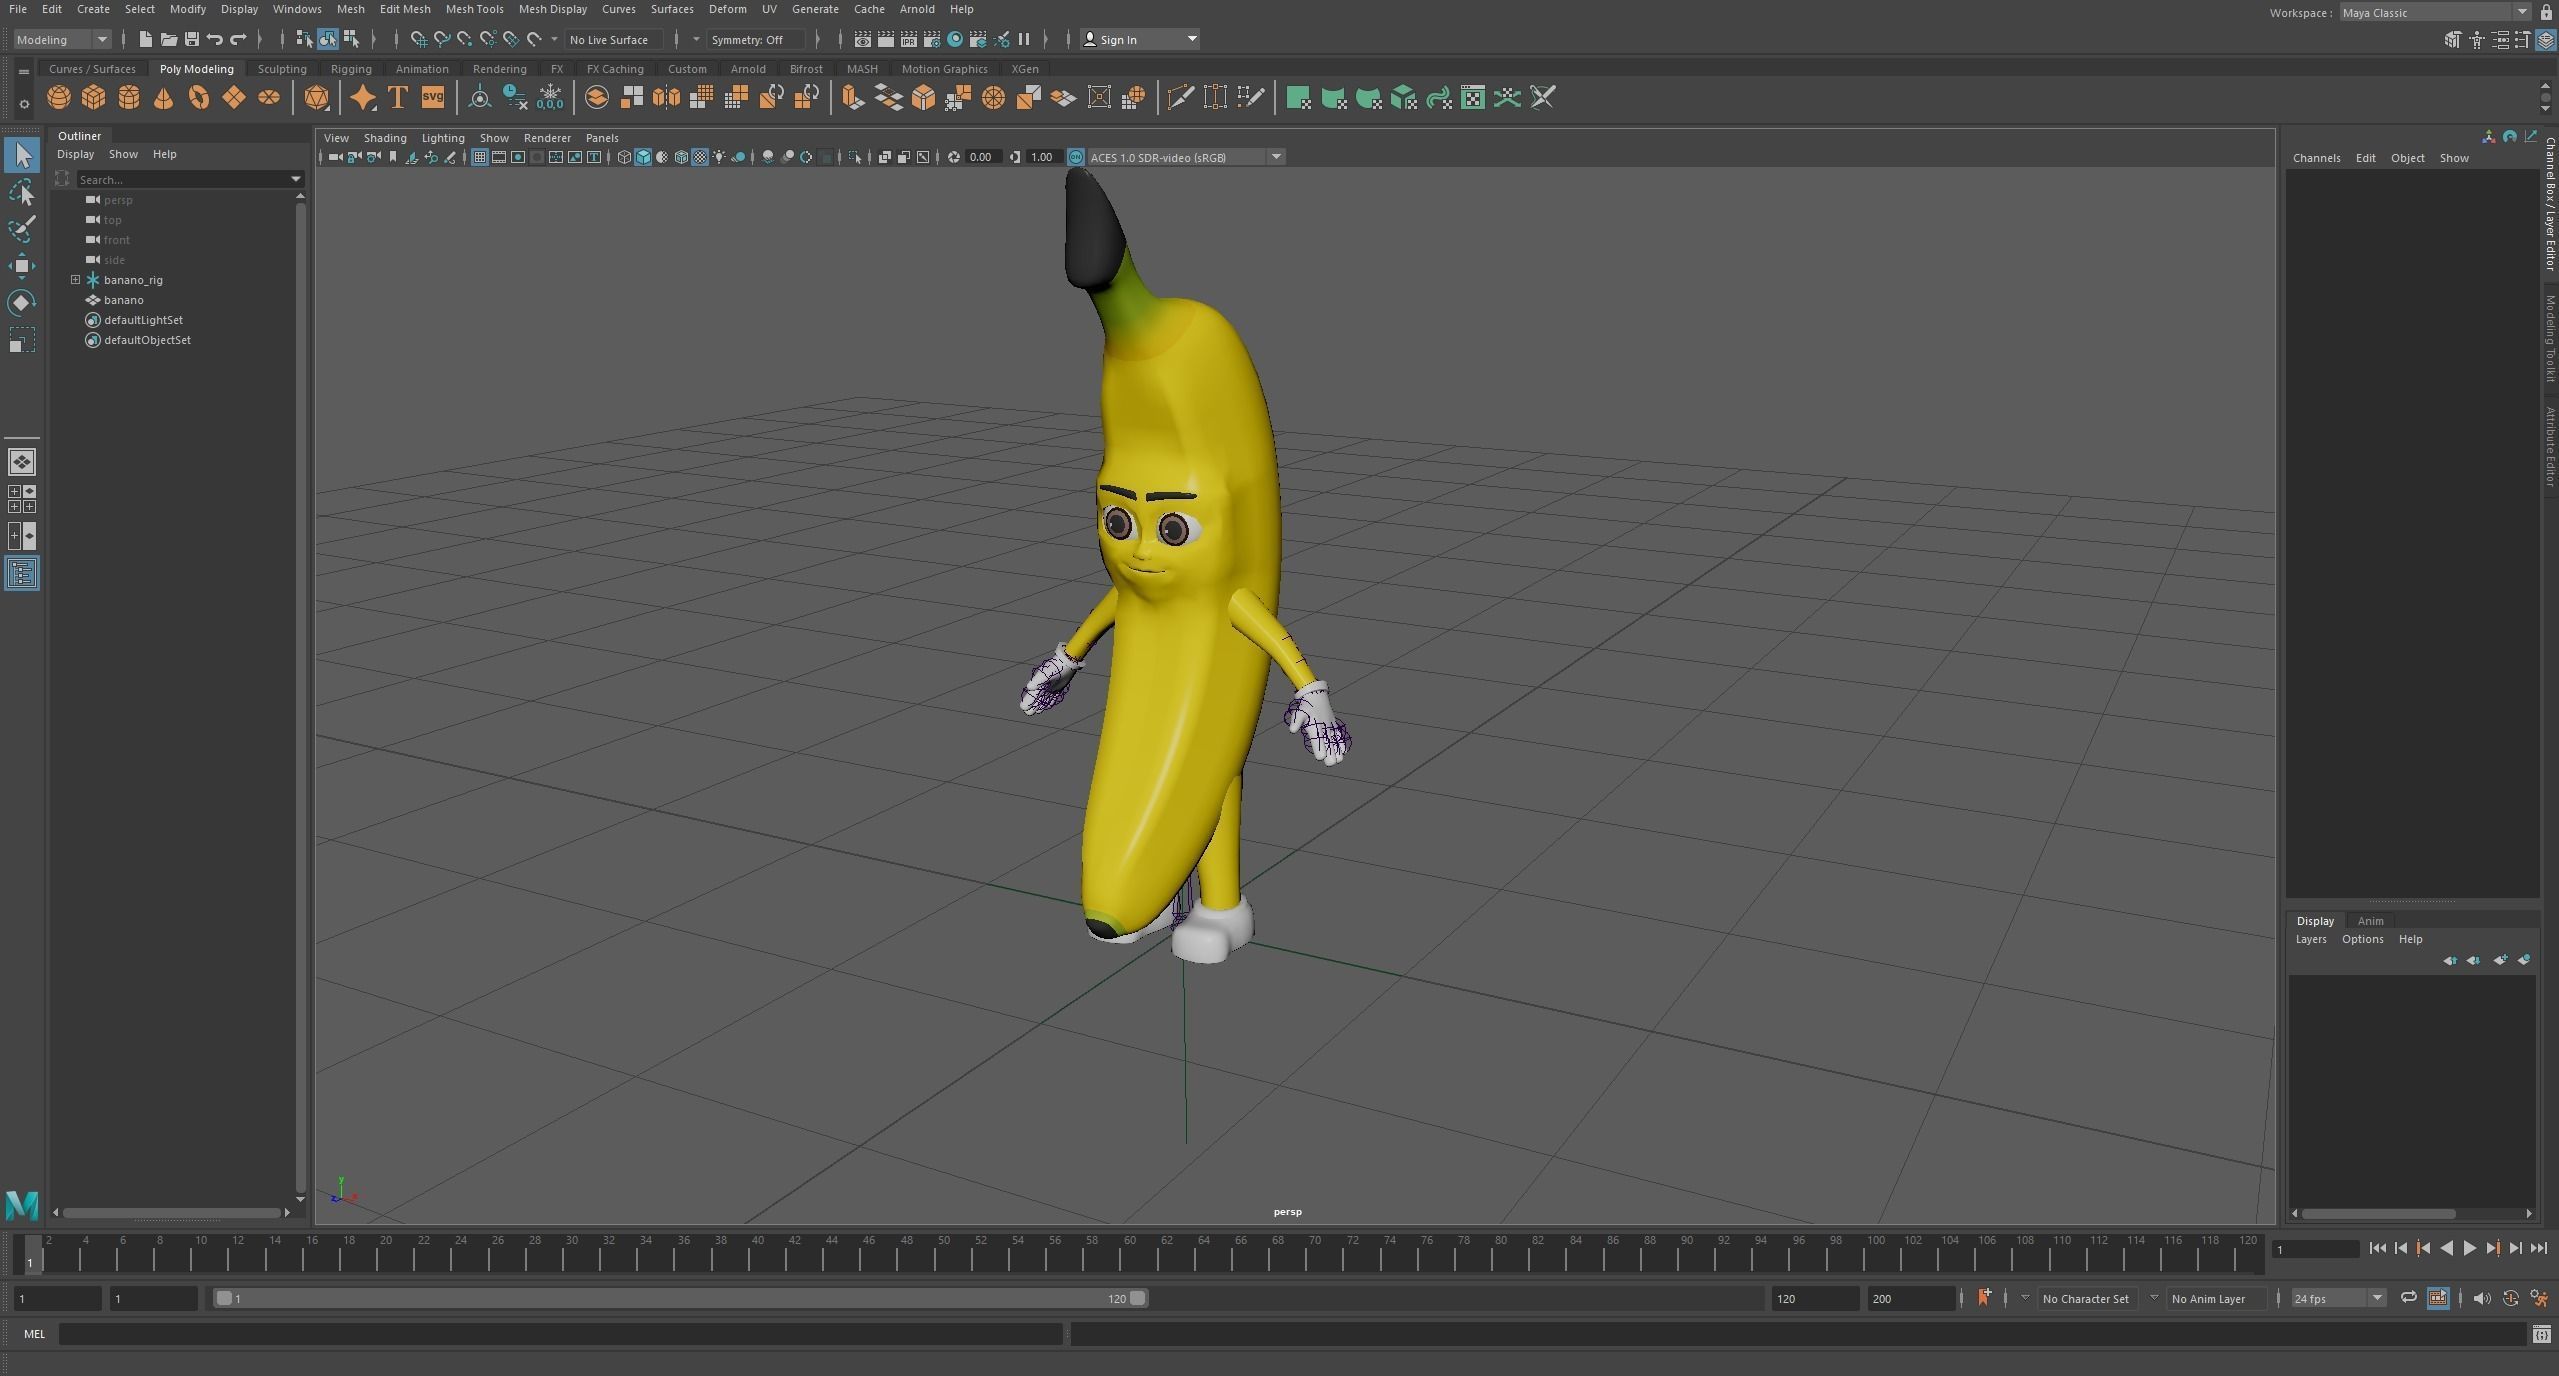Toggle the cached playback button
Screen dimensions: 2559x1376
[x=2438, y=1298]
